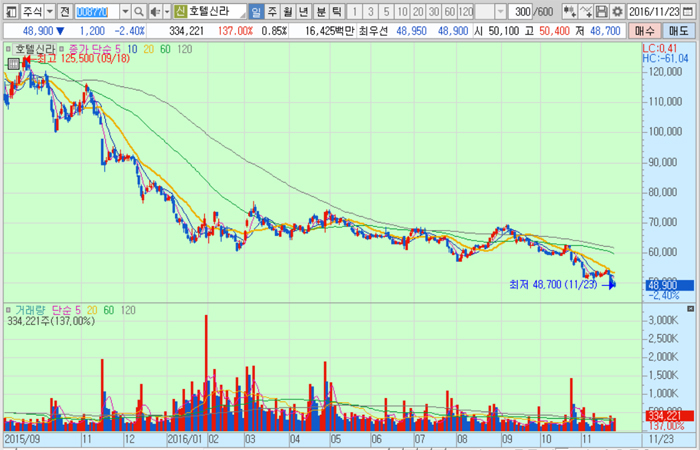Click the top-left window layout icon

coord(9,12)
